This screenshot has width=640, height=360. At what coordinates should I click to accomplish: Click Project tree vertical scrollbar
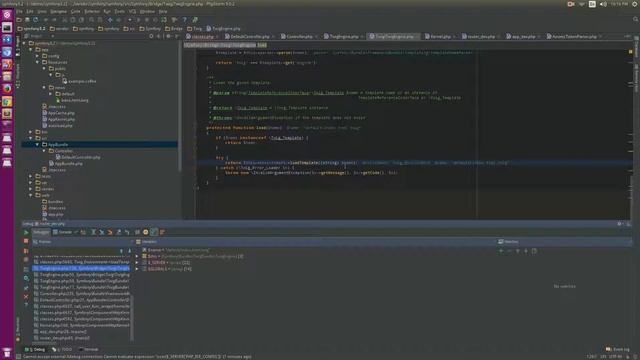coord(180,106)
